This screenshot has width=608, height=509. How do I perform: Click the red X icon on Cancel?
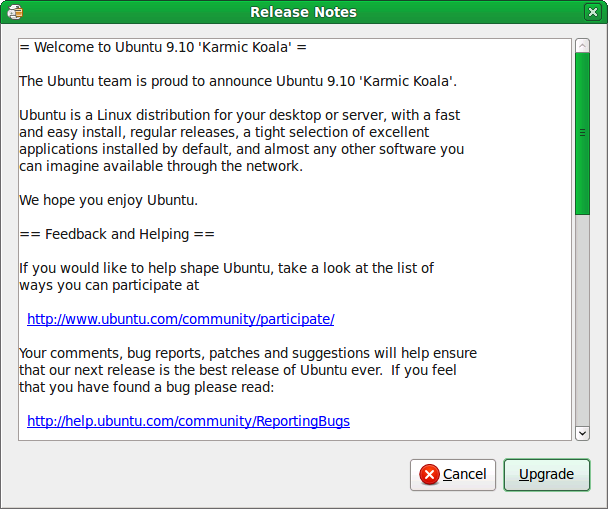[429, 474]
